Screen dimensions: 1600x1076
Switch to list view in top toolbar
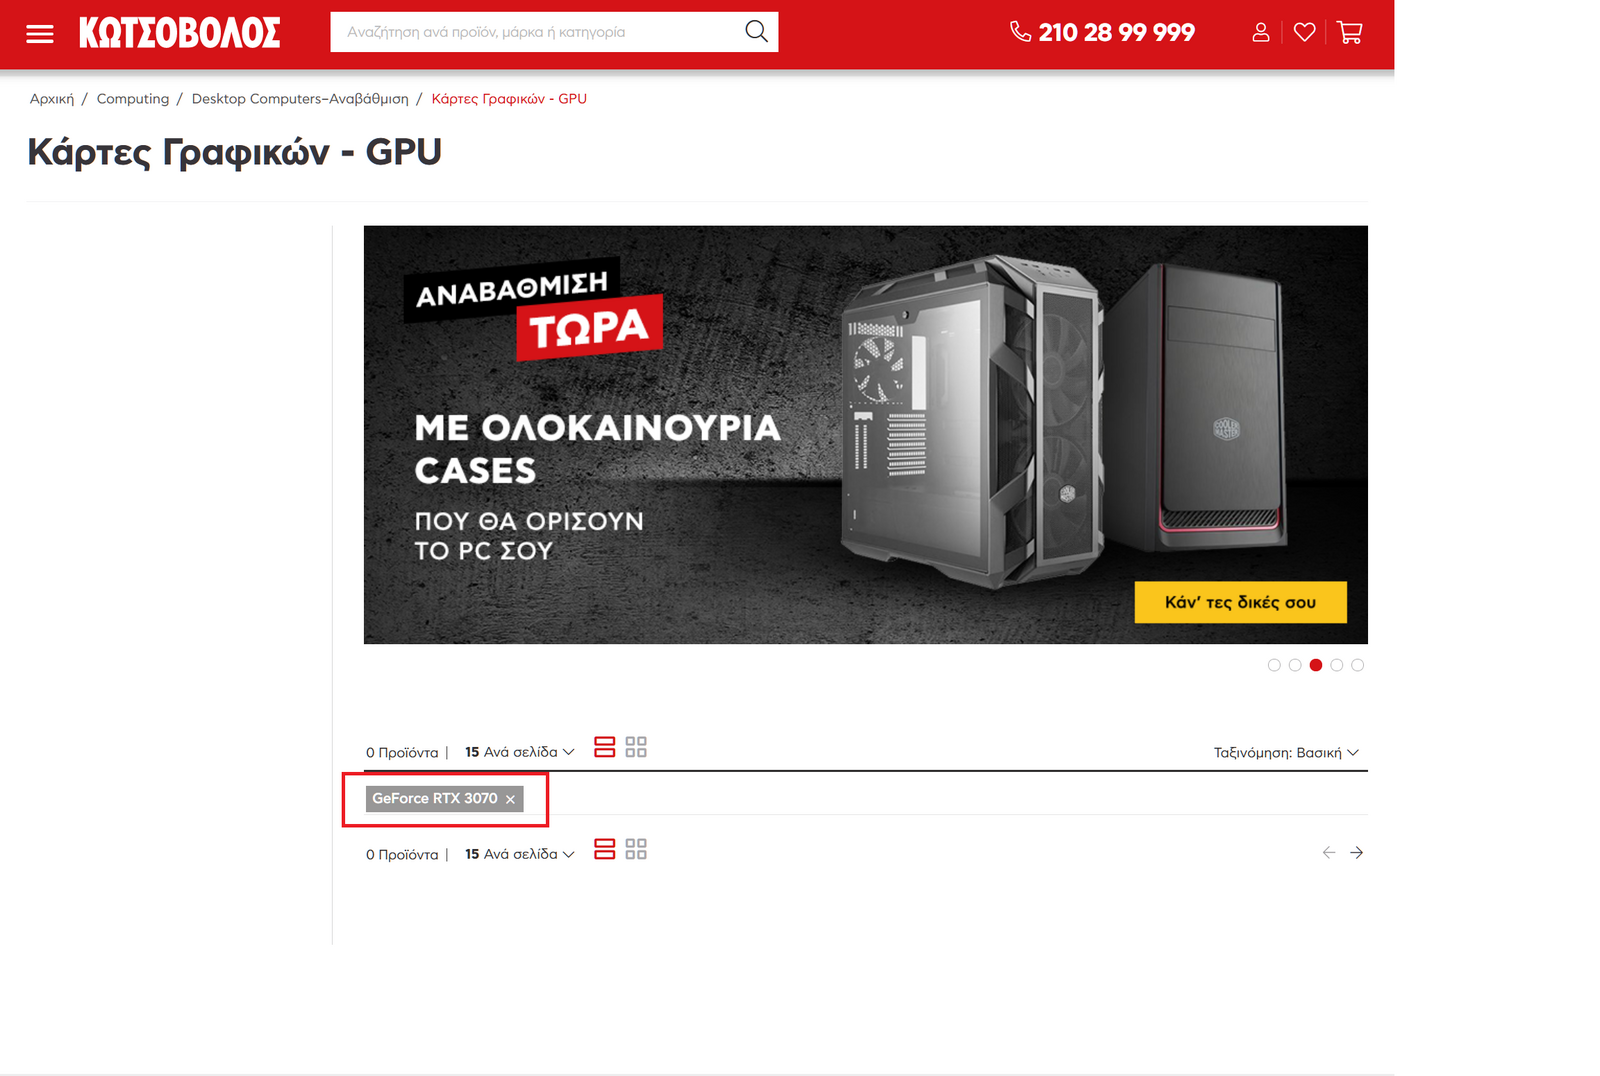pyautogui.click(x=604, y=747)
